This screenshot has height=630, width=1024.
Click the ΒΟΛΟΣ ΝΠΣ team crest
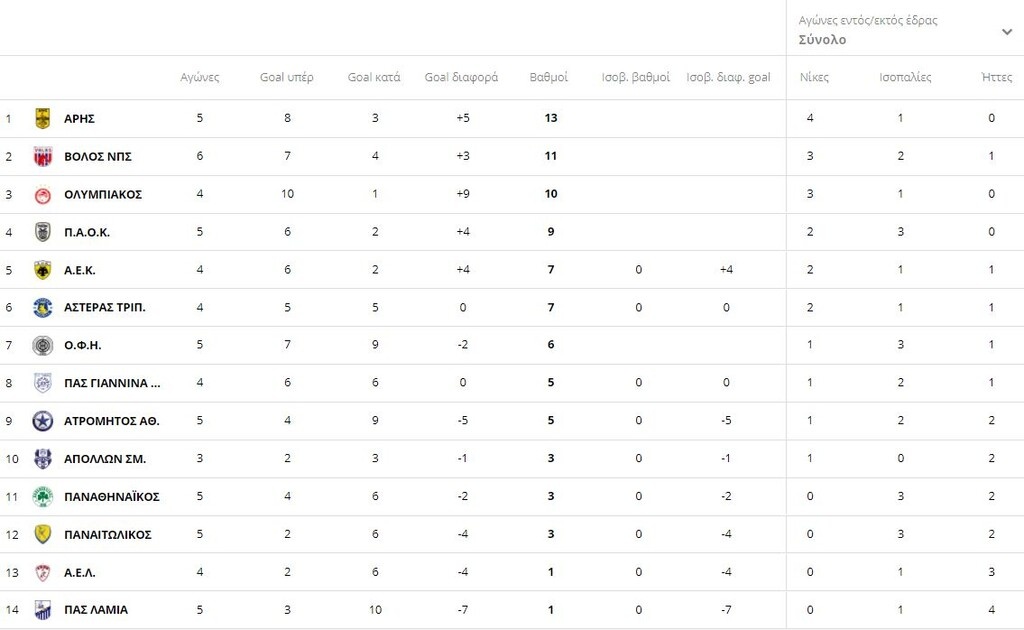[x=42, y=156]
